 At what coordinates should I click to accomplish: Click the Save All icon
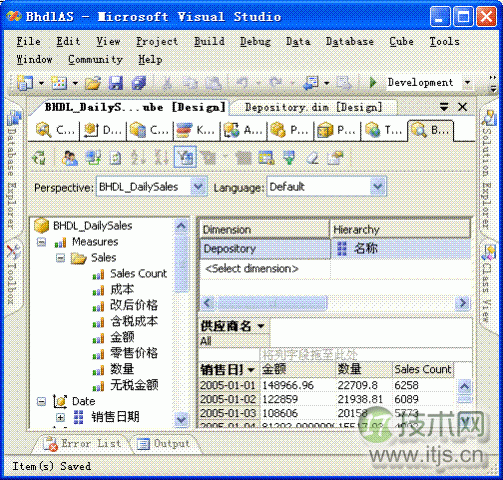139,83
